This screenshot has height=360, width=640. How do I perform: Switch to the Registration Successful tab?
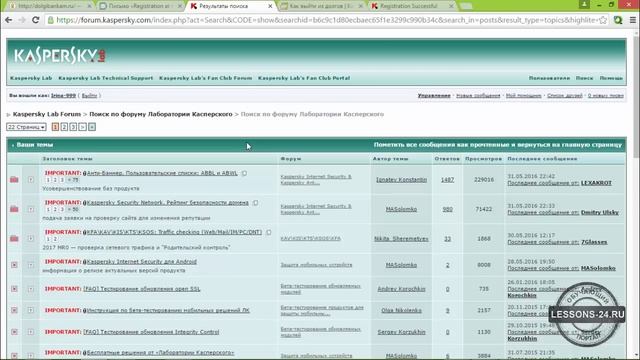[410, 6]
